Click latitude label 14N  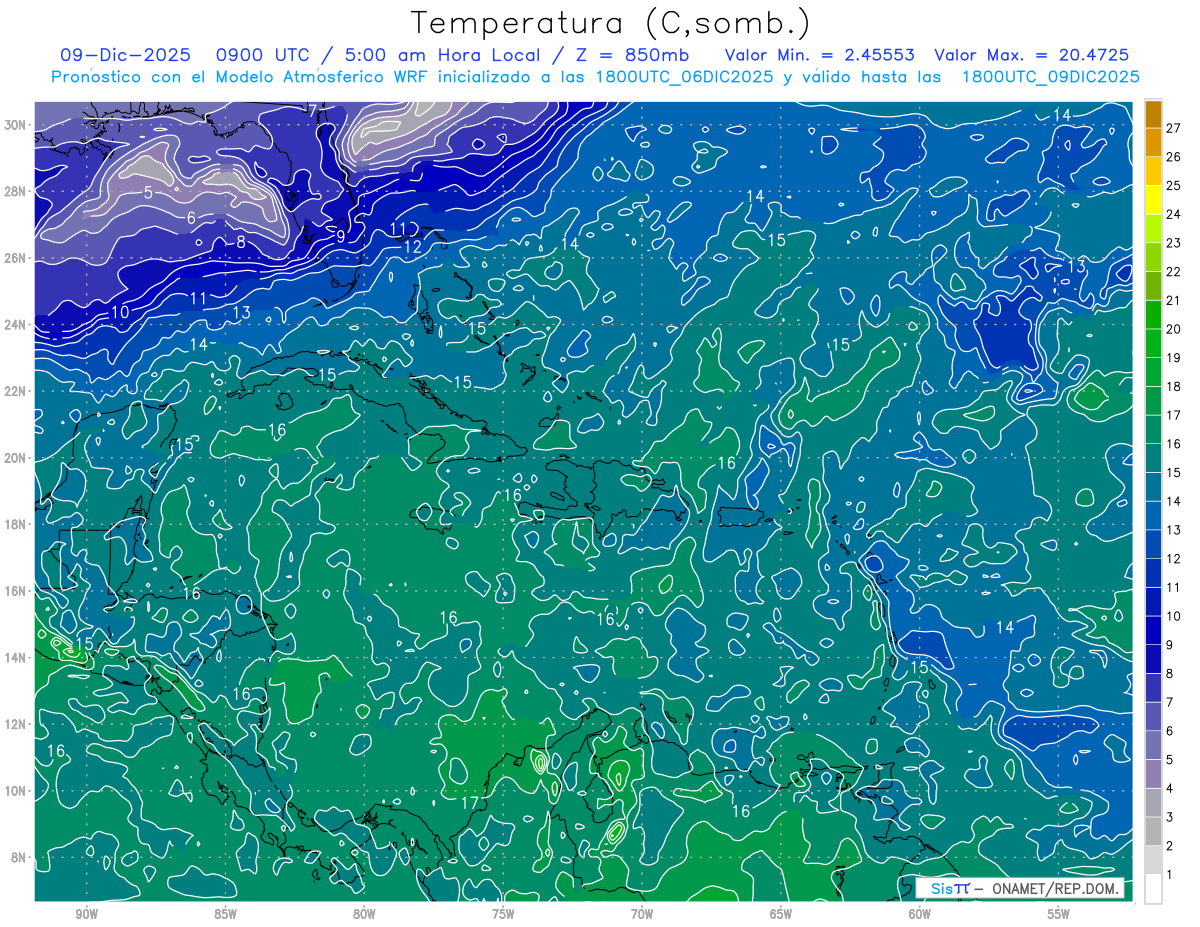click(x=17, y=658)
